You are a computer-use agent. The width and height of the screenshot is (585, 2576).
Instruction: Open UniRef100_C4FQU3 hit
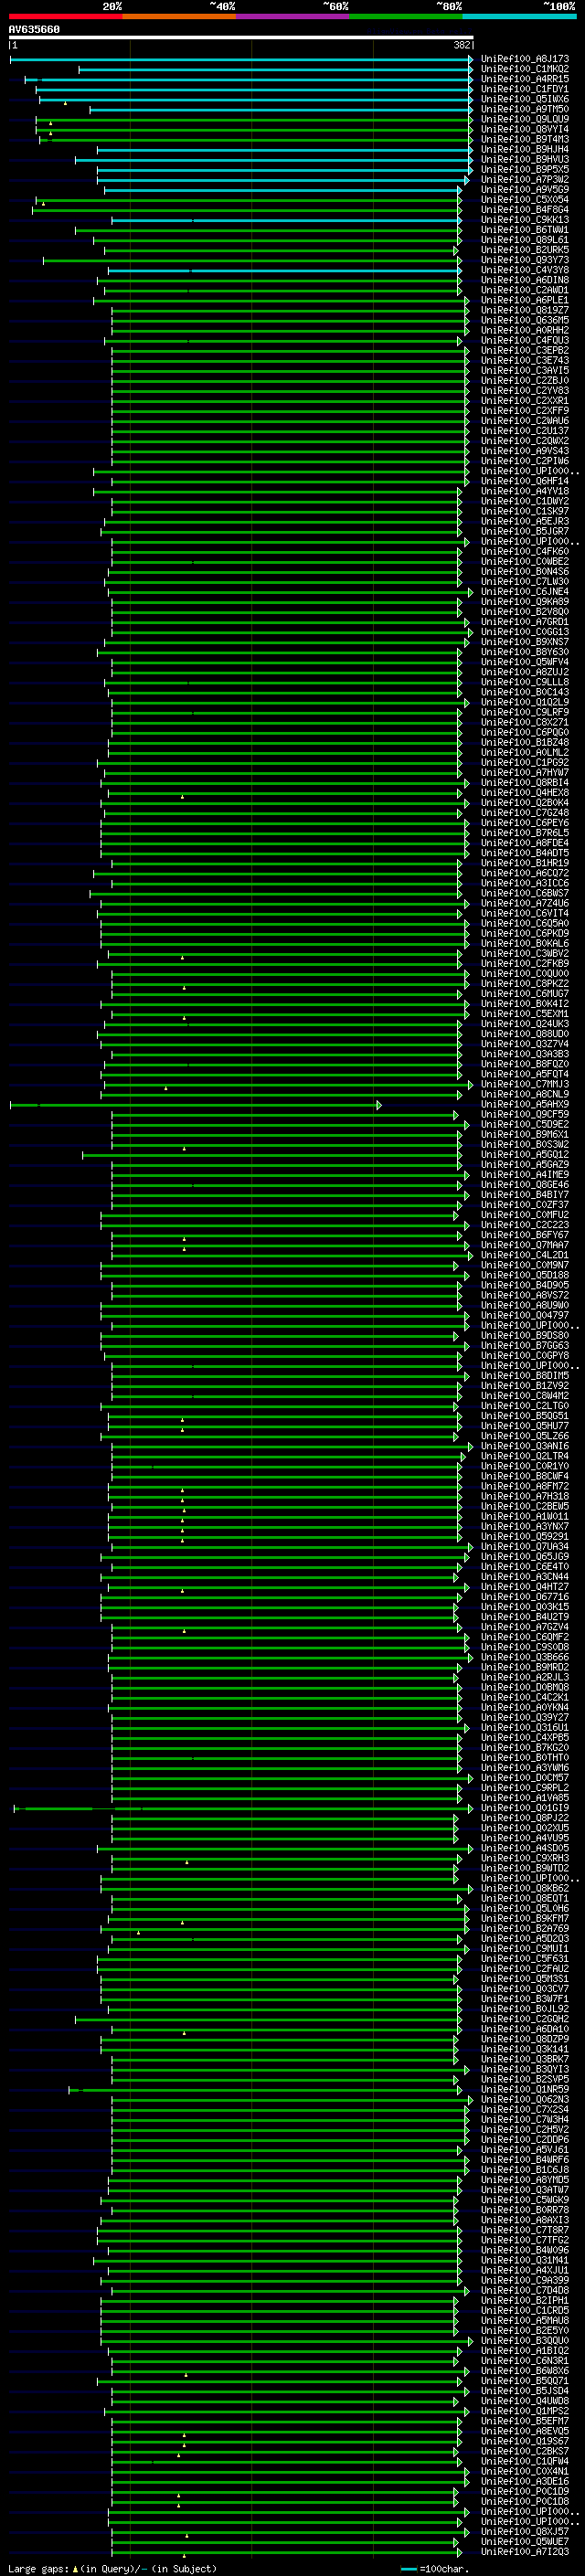point(525,340)
